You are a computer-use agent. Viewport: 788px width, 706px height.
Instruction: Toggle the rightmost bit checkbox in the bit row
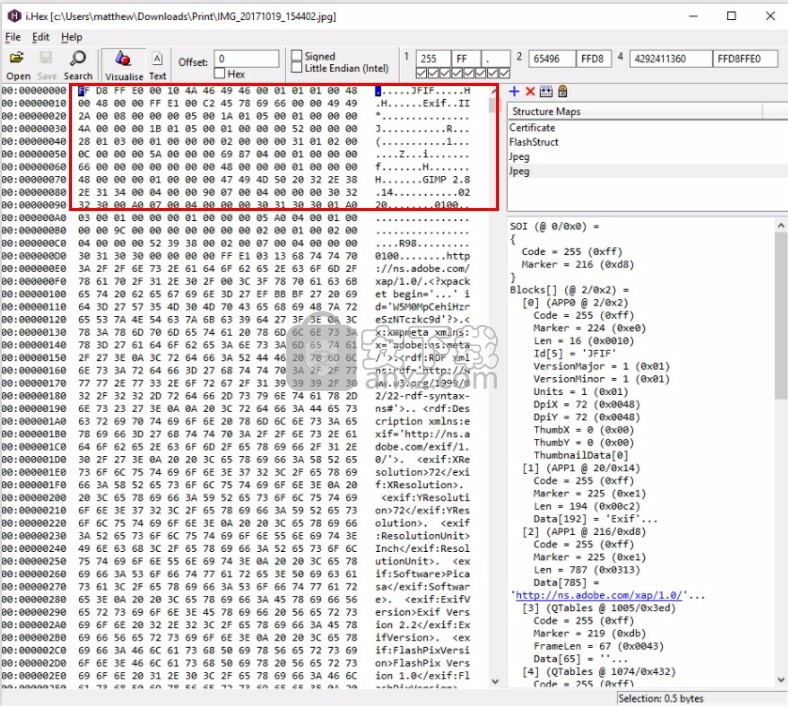pyautogui.click(x=504, y=73)
